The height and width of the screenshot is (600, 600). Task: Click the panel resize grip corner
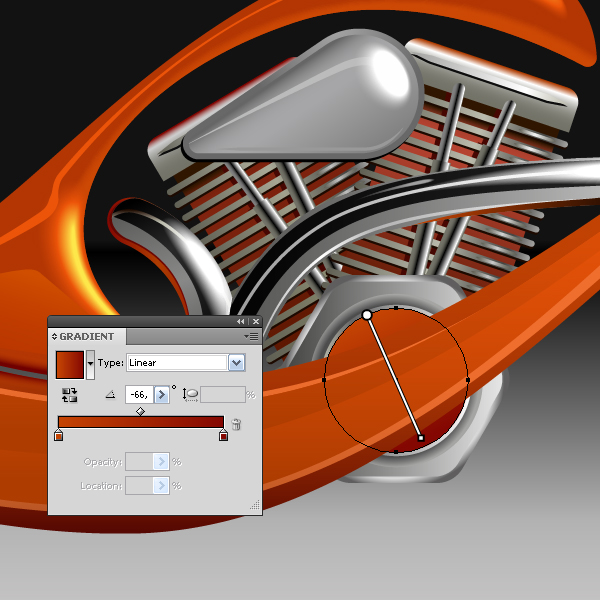click(x=255, y=505)
